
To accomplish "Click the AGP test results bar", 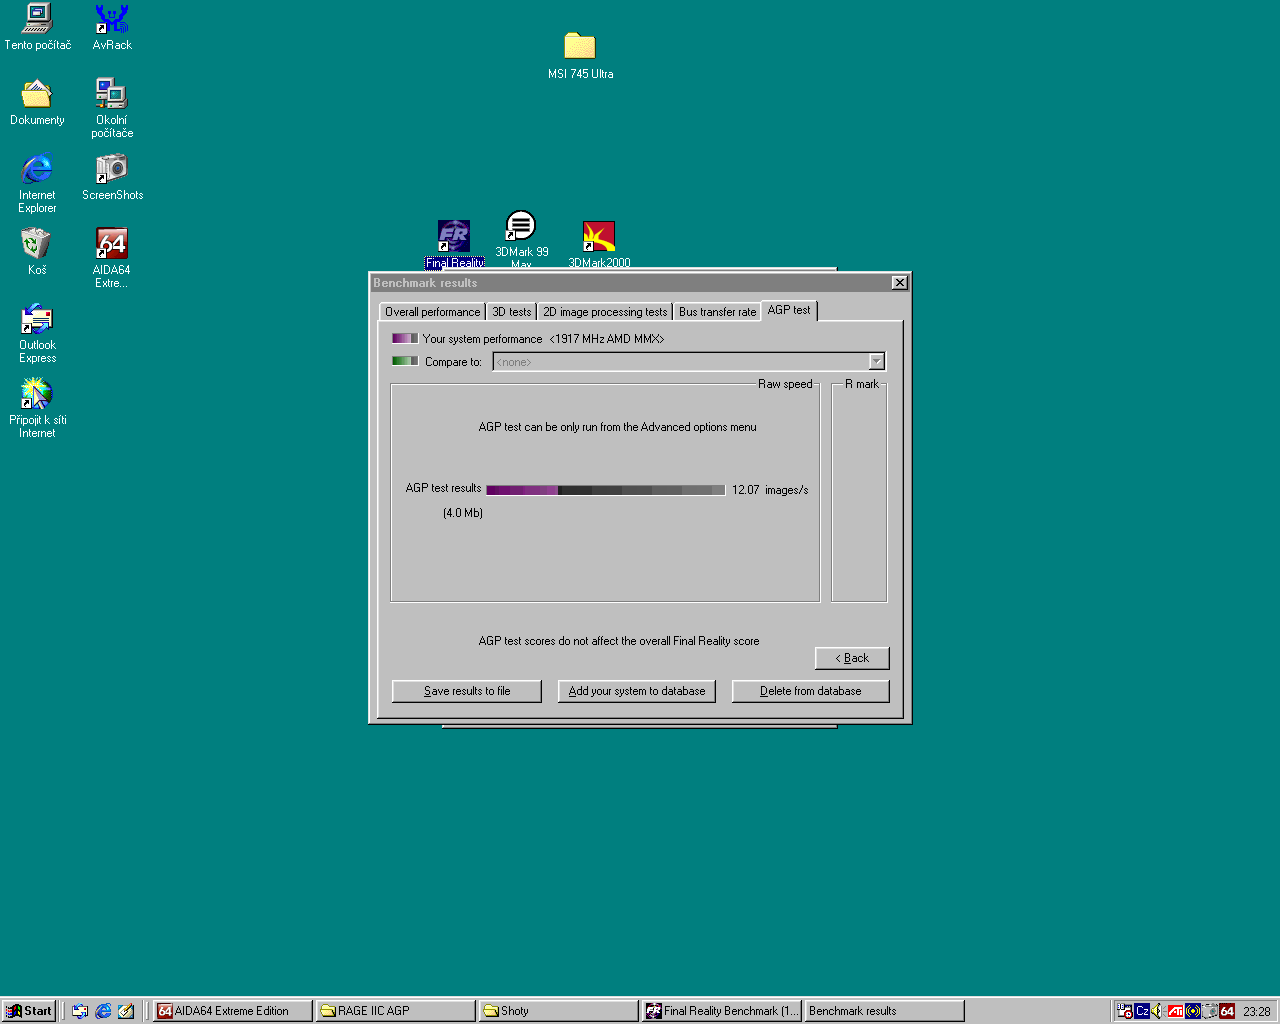I will pos(605,490).
